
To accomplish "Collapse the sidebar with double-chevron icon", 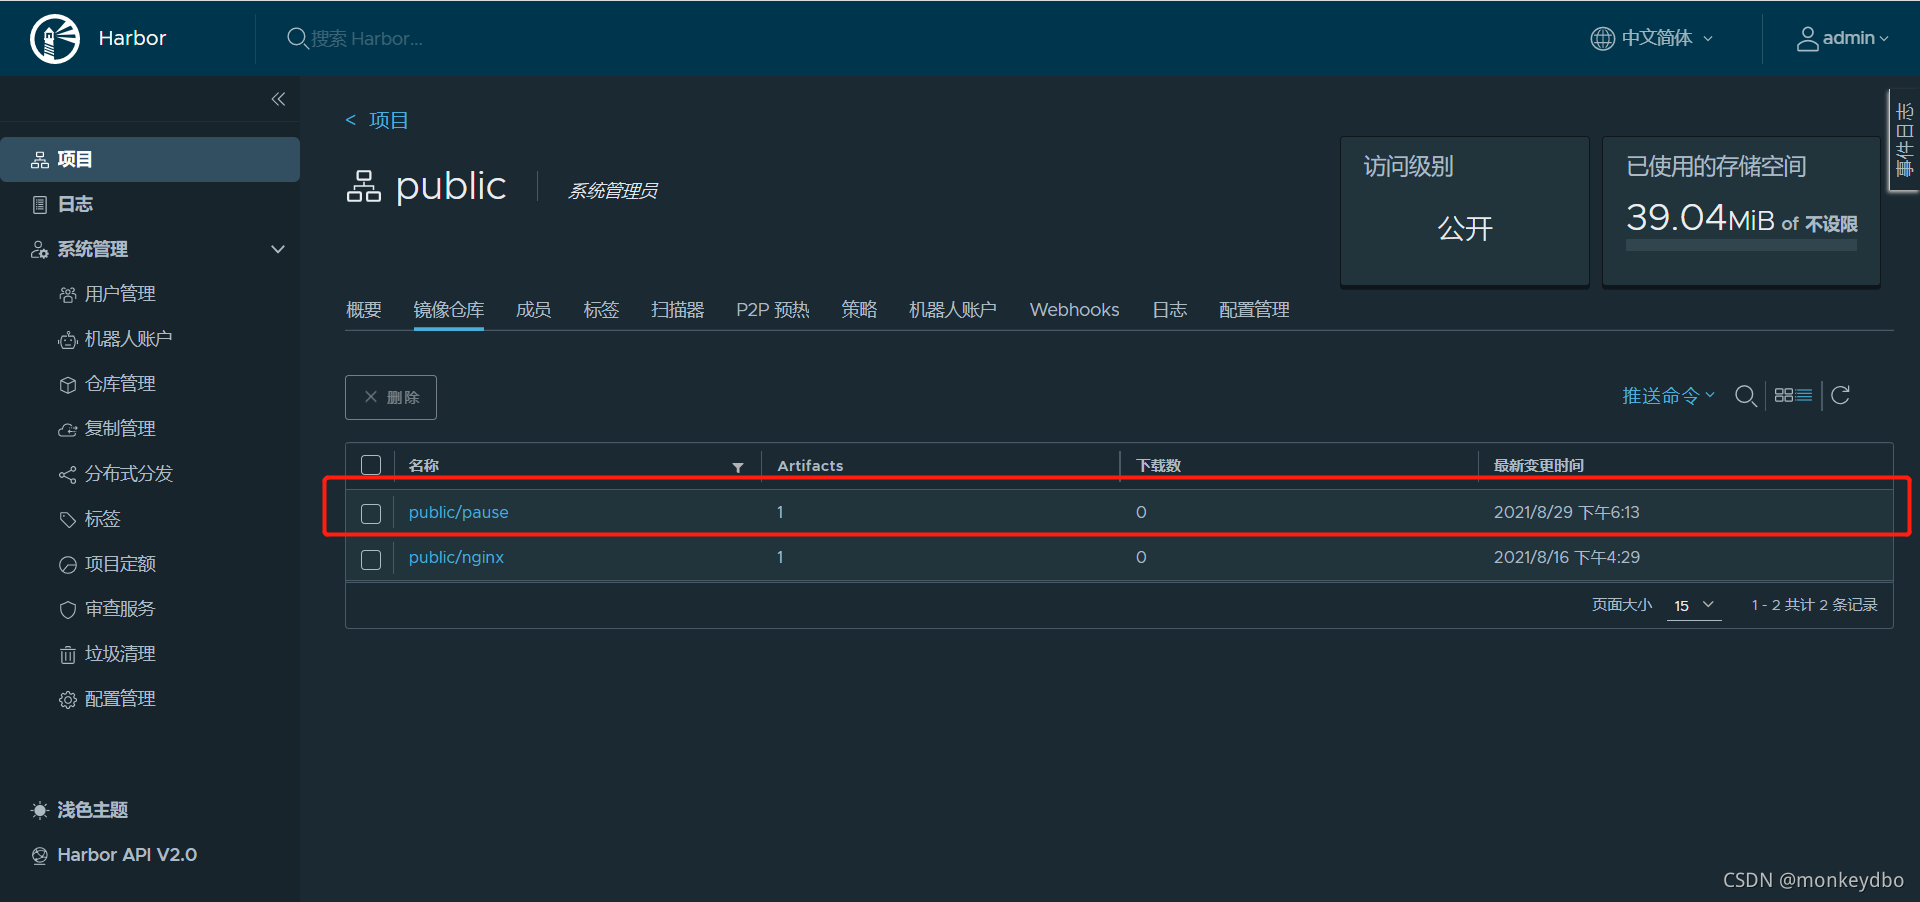I will click(278, 99).
